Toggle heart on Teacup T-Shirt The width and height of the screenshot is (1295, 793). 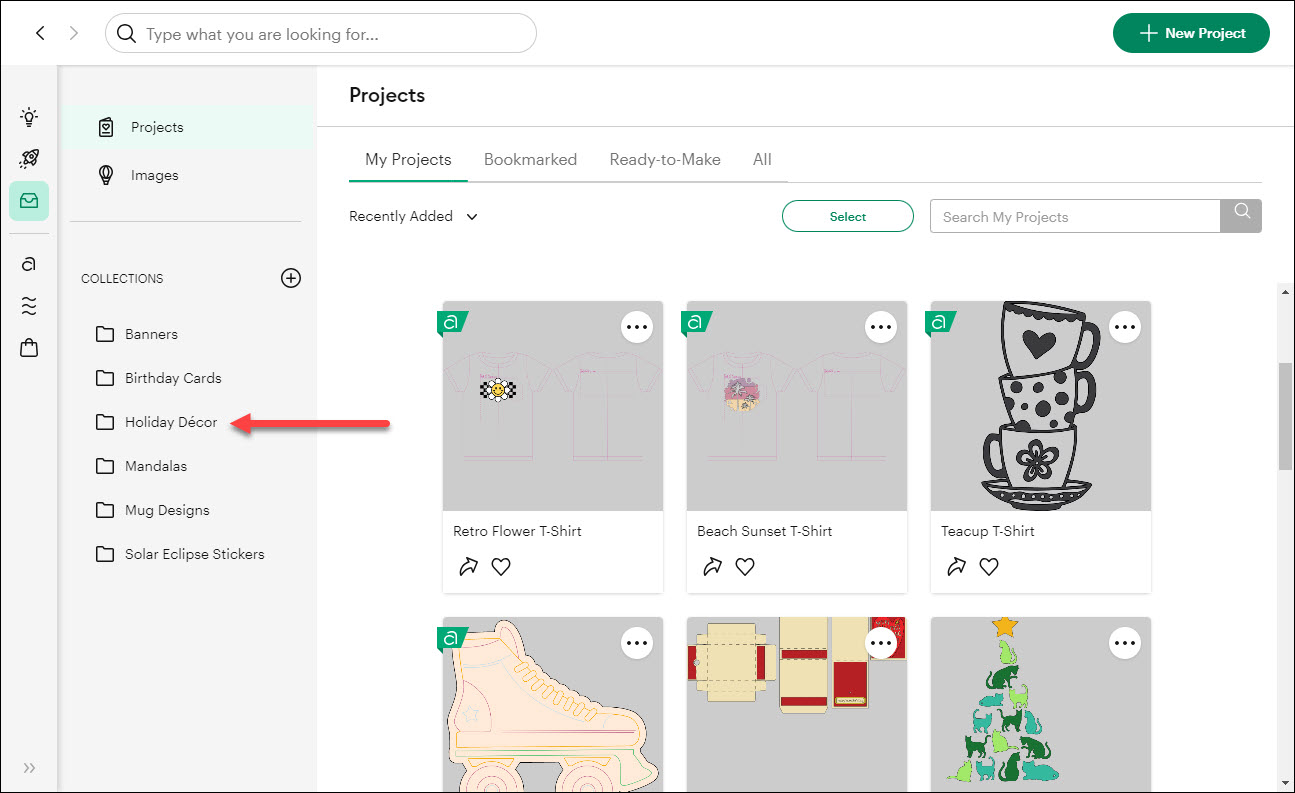click(x=989, y=567)
